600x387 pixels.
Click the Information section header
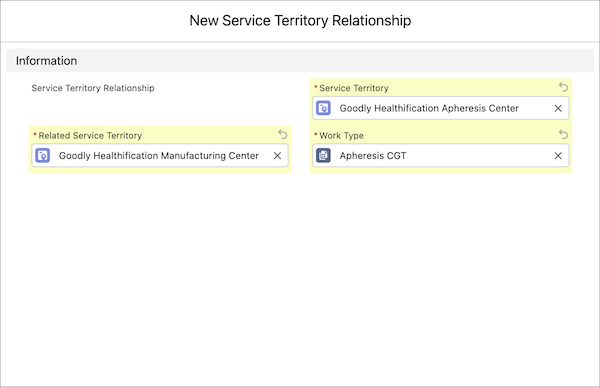(x=300, y=60)
